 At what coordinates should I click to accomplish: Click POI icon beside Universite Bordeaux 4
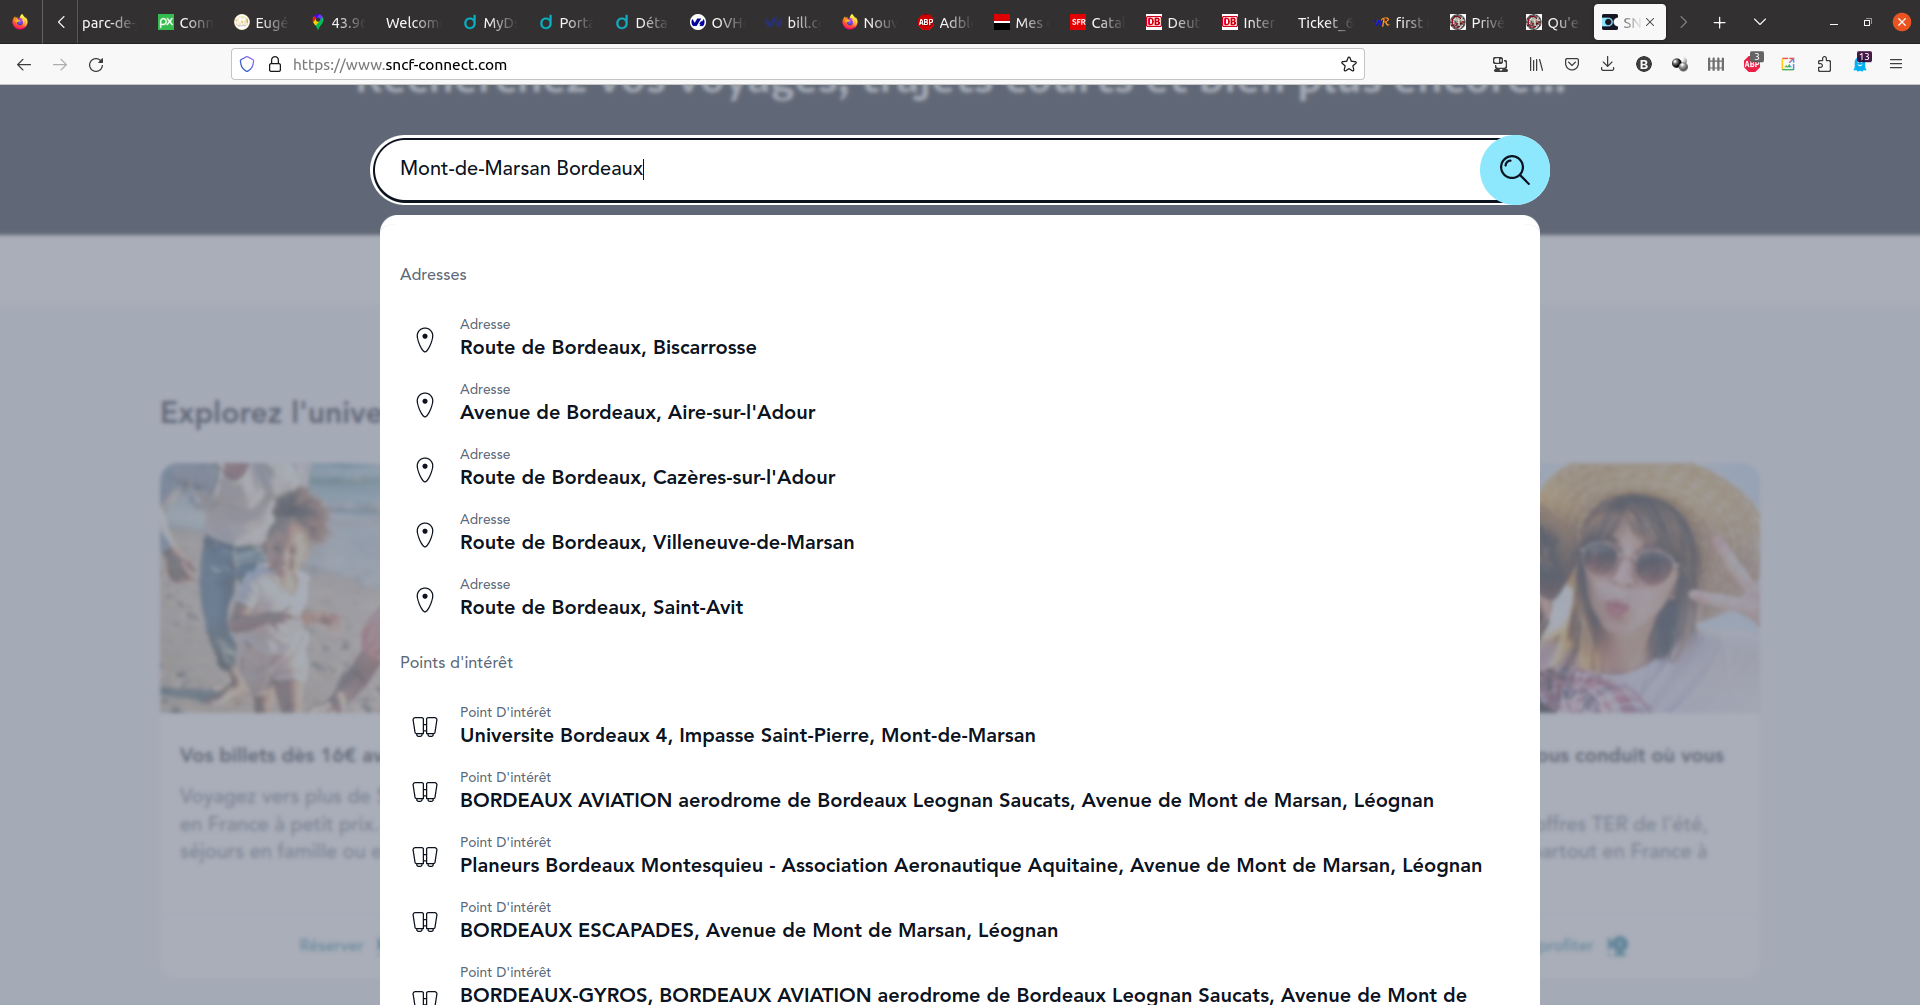coord(425,727)
